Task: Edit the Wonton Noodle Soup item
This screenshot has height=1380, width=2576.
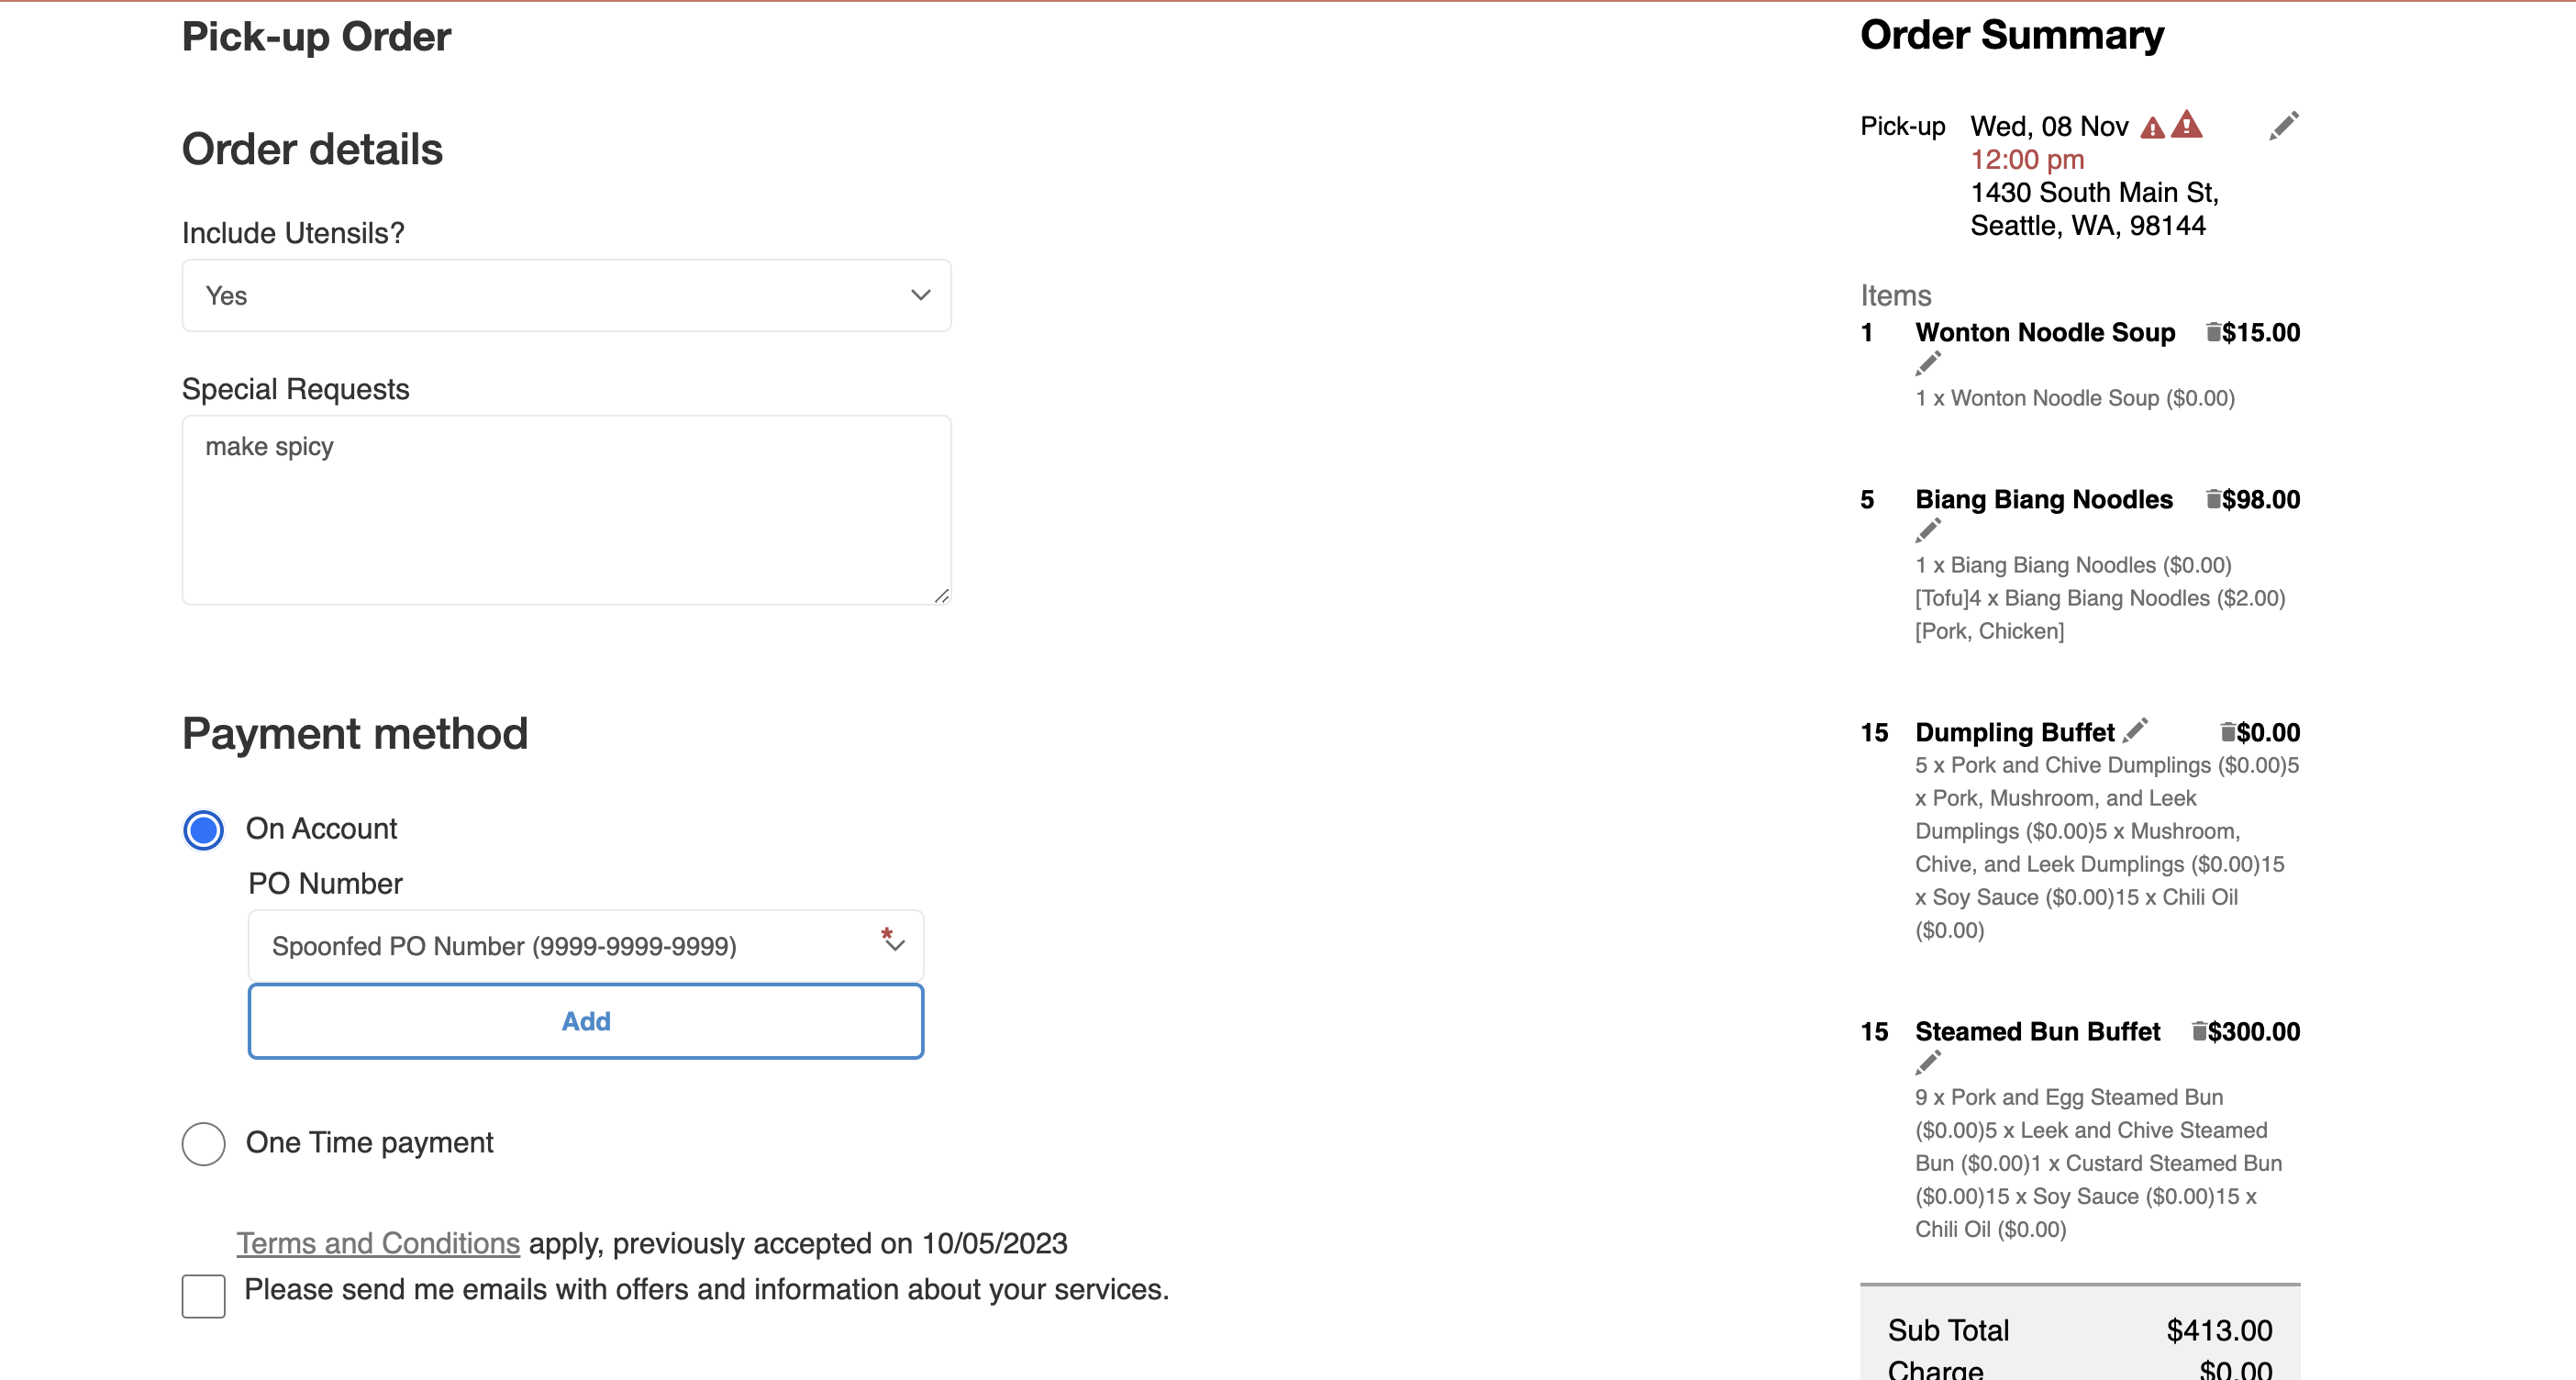Action: [x=1928, y=364]
